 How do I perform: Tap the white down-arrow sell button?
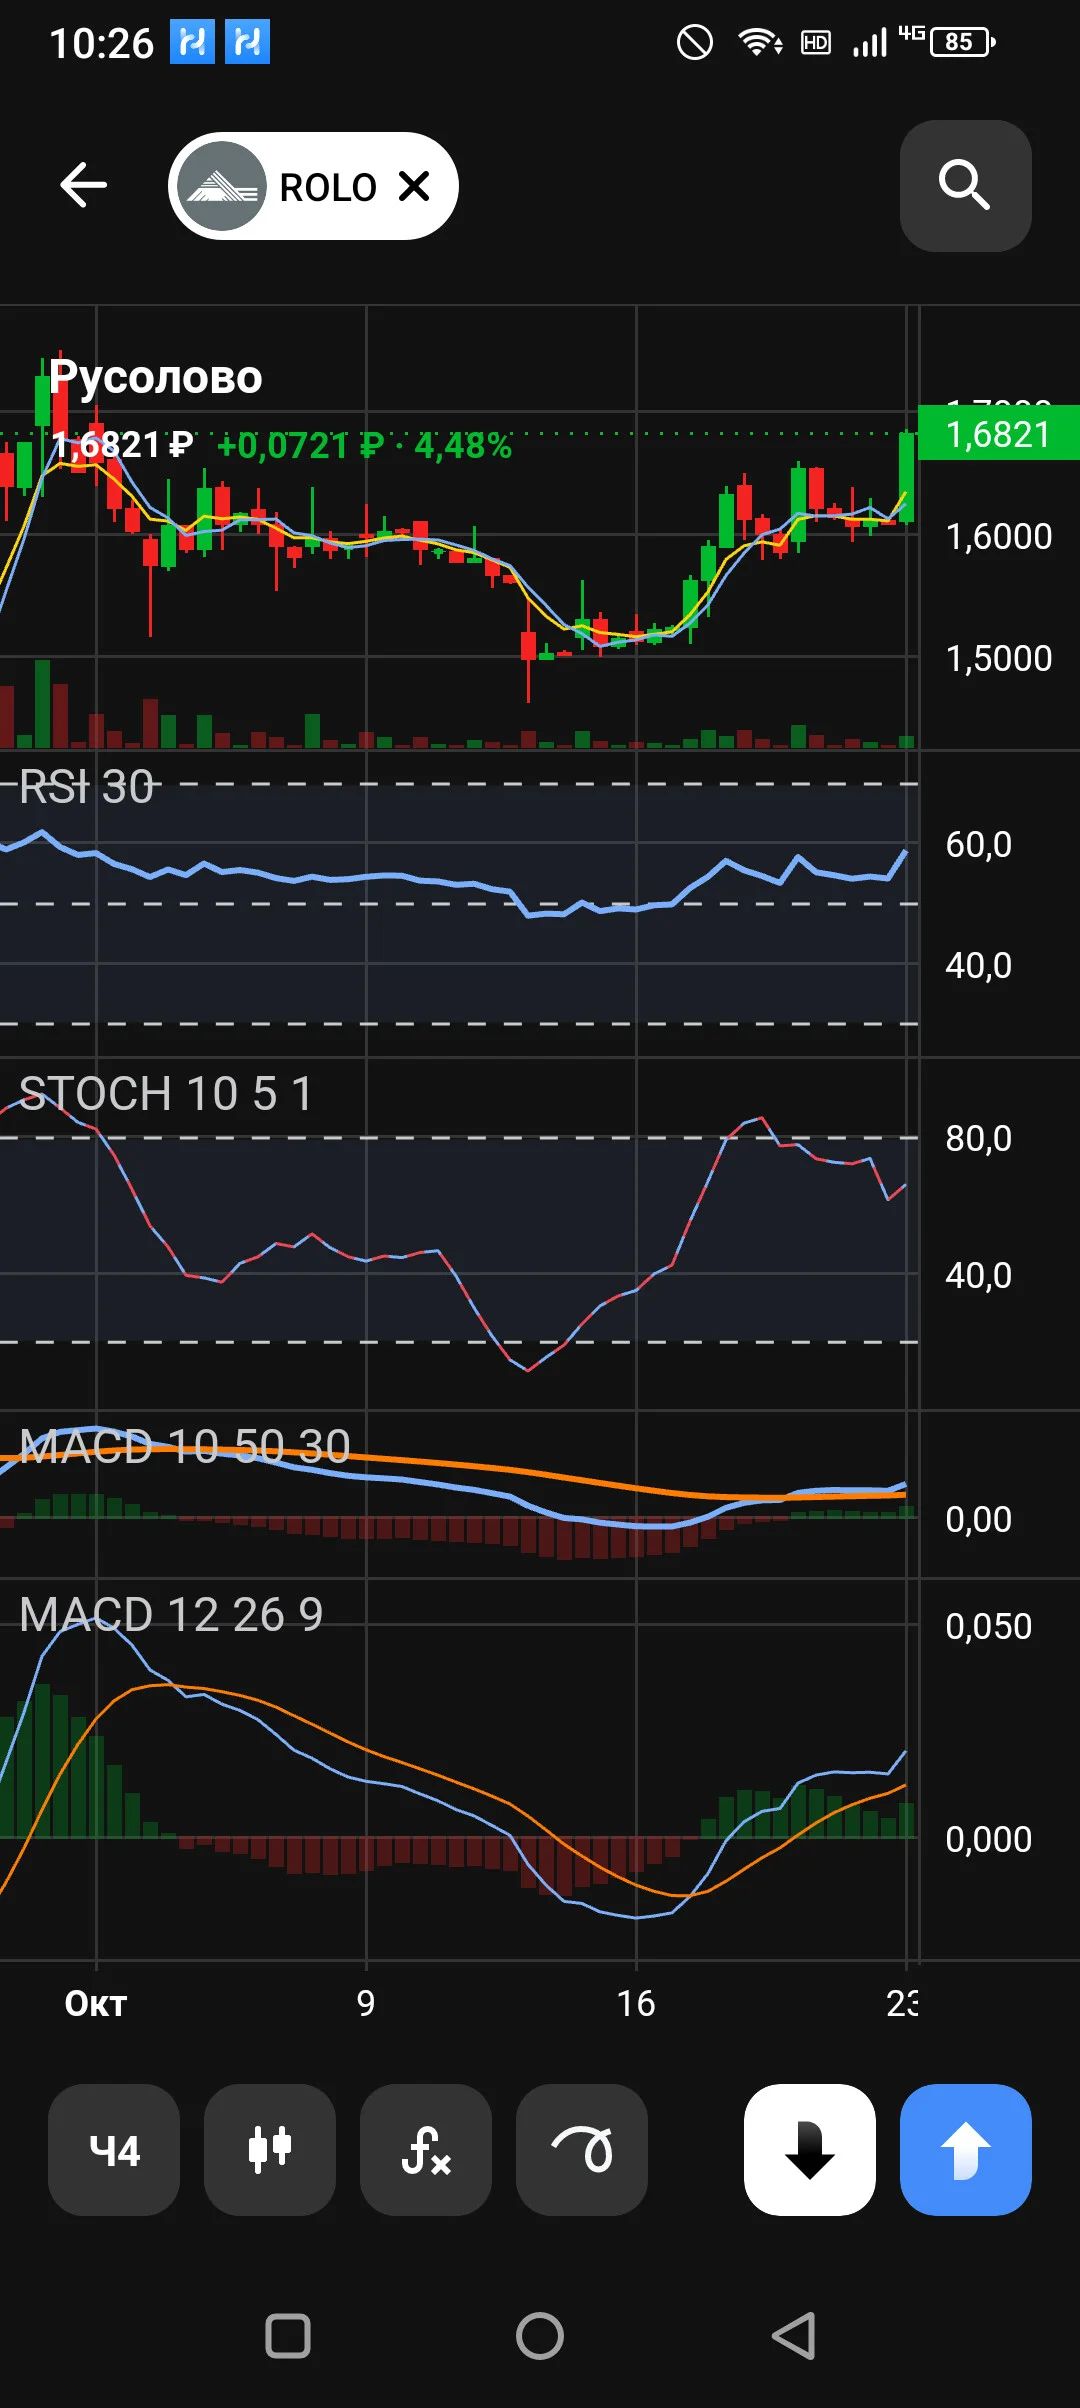coord(810,2149)
